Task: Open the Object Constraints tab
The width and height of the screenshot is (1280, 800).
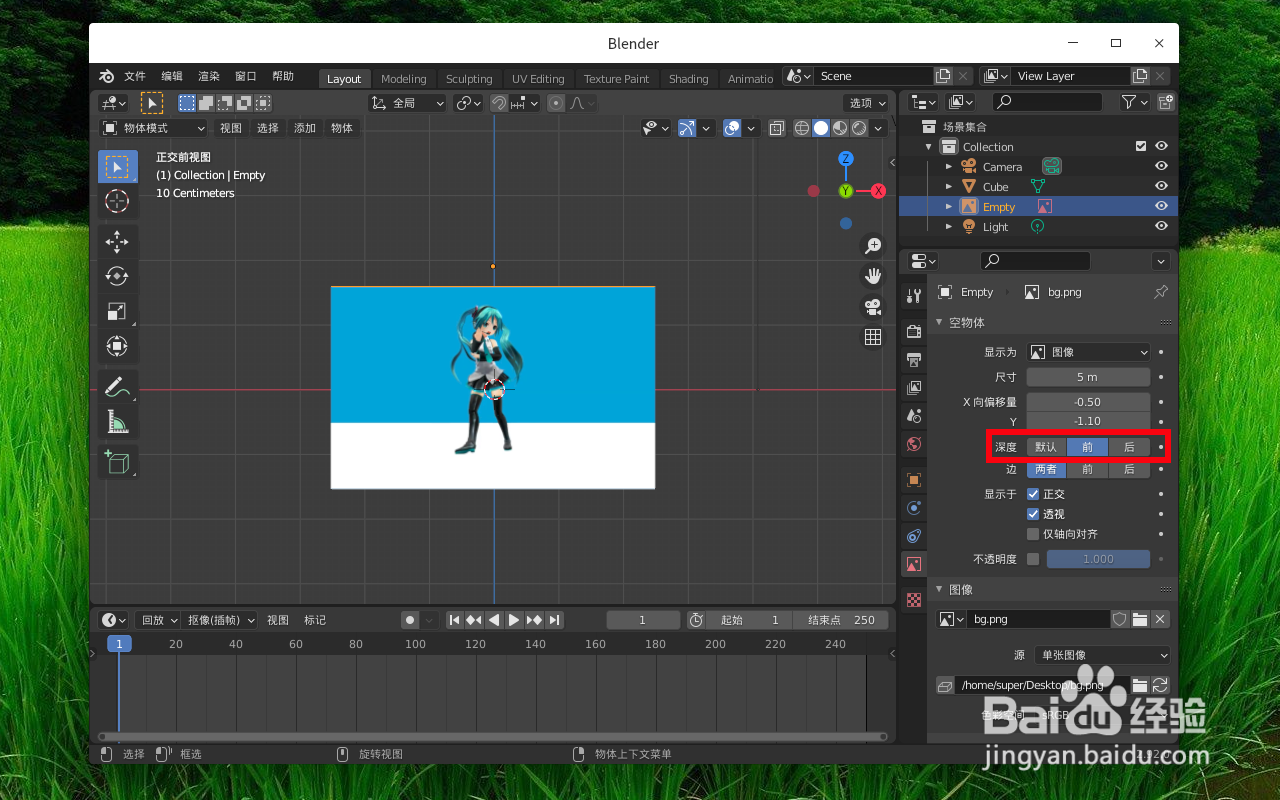Action: point(913,536)
